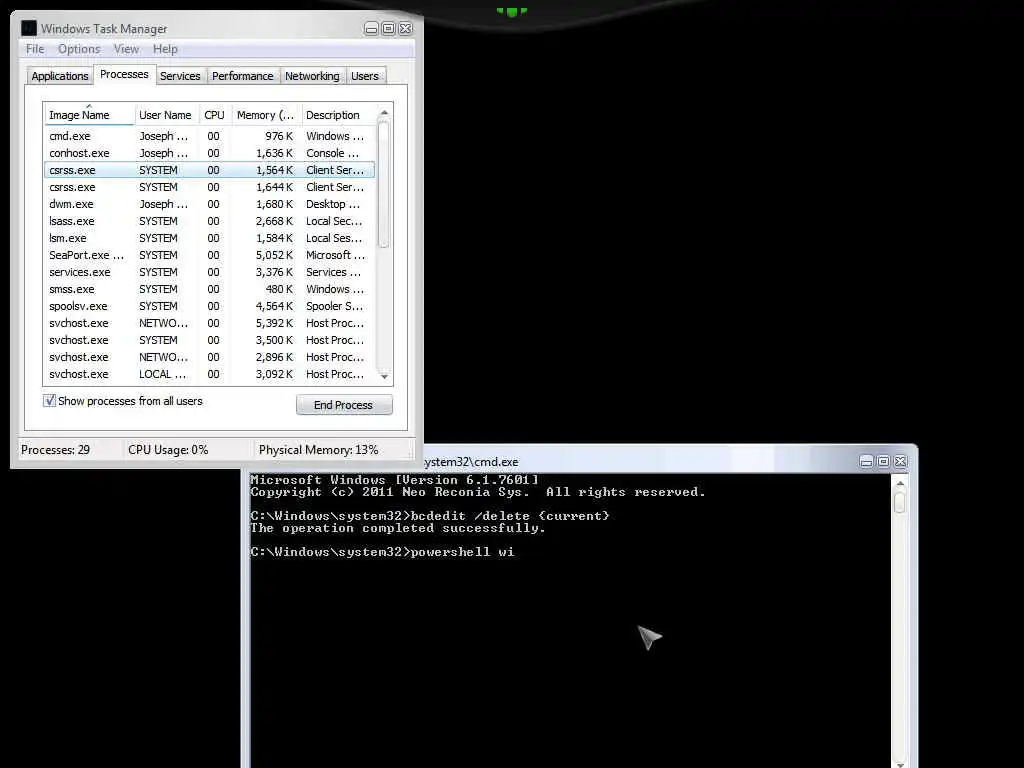Click the Task Manager title bar icon
The width and height of the screenshot is (1024, 768).
pyautogui.click(x=29, y=28)
